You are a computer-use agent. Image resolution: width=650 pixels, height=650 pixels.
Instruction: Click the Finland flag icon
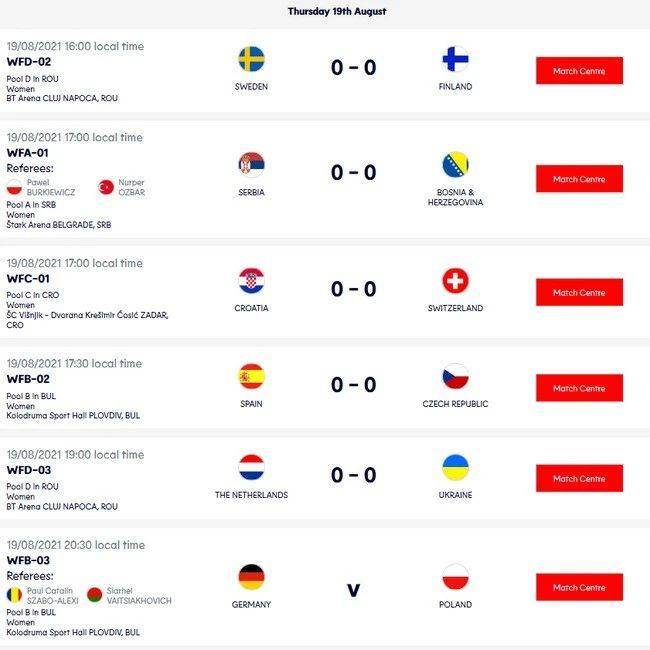[x=455, y=59]
